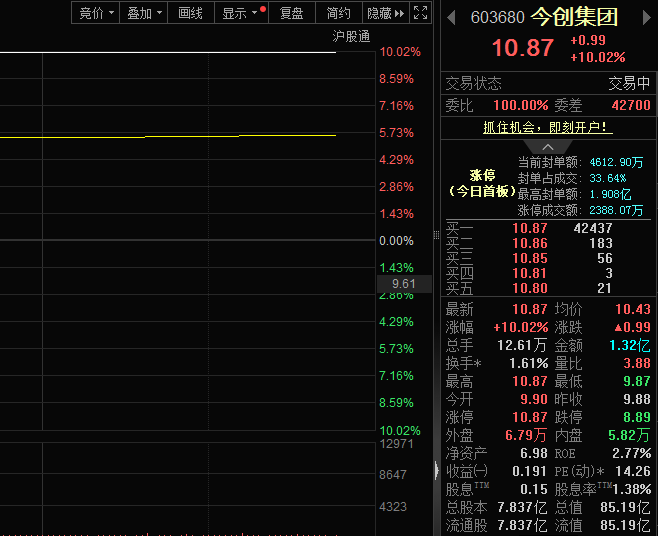Click the panel splitter grip beside chart
The image size is (658, 536).
pos(436,235)
